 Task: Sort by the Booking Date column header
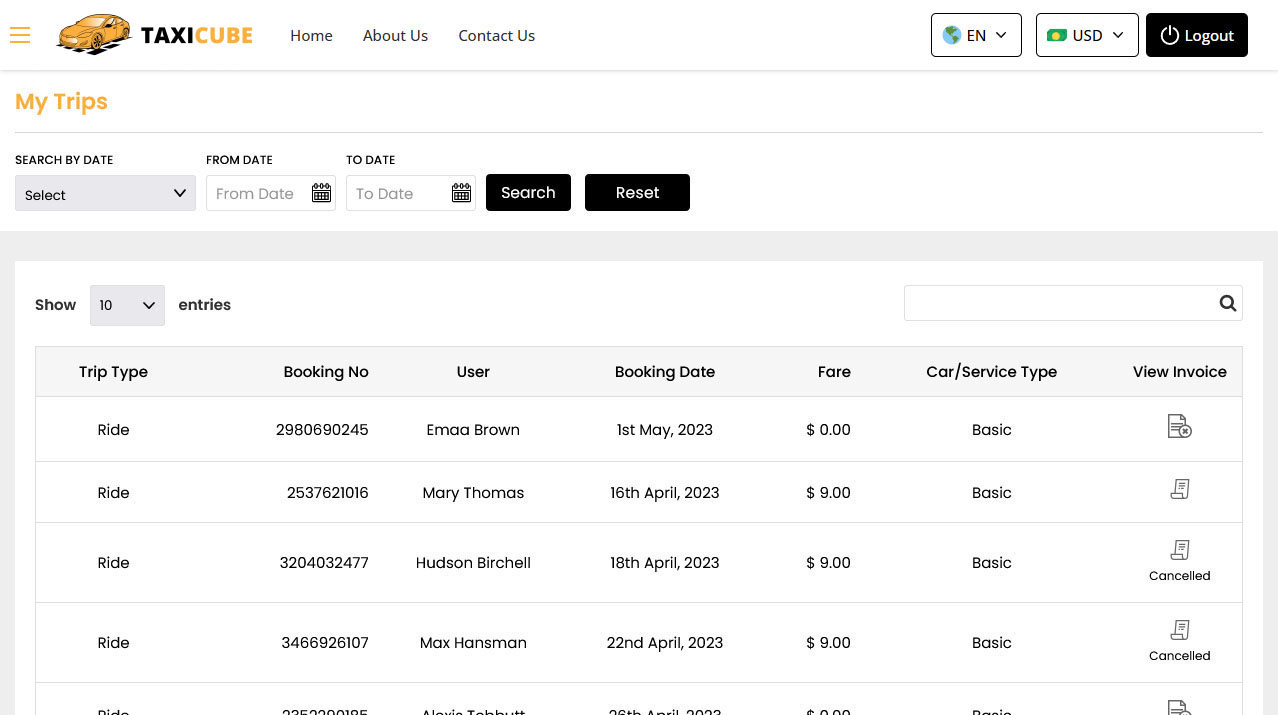point(665,371)
